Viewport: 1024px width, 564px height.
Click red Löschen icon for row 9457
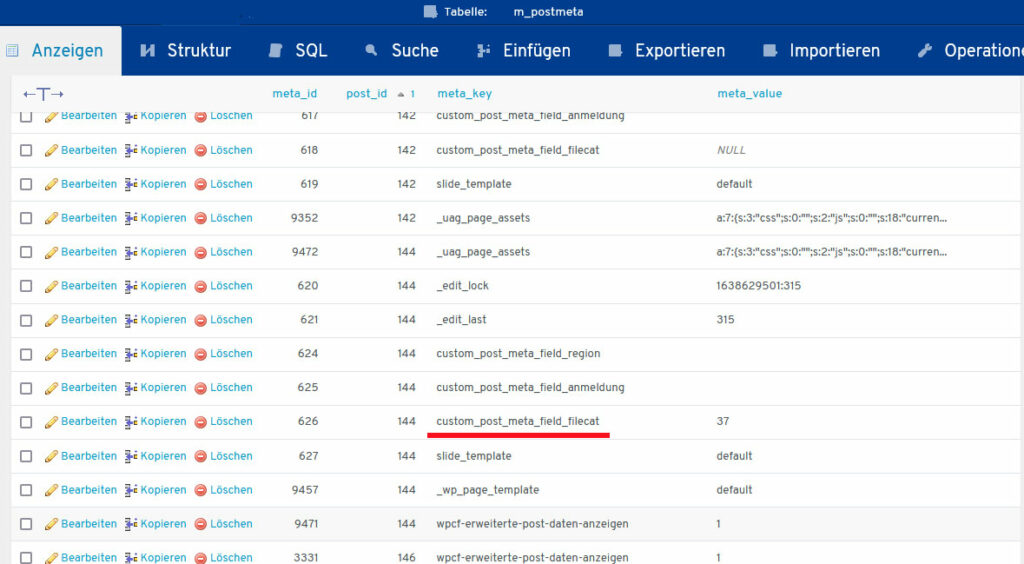click(x=200, y=490)
